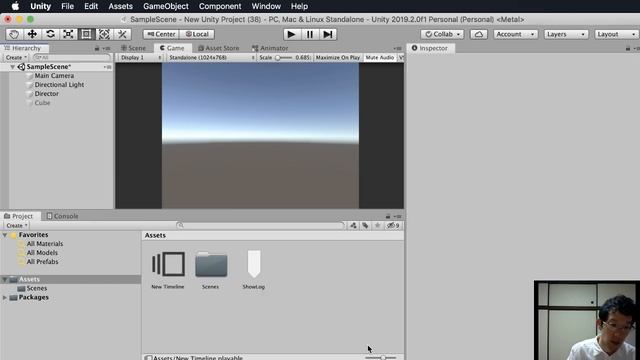Click Project search field

click(260, 225)
